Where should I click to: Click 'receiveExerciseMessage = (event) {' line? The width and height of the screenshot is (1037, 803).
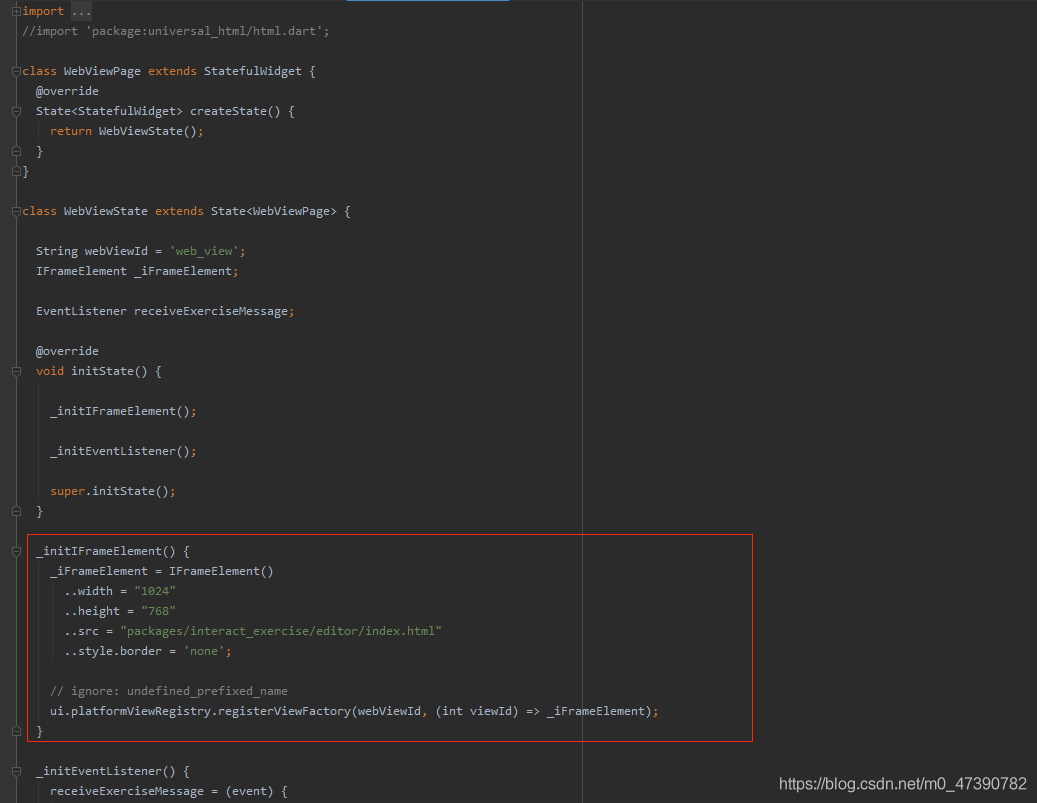point(169,791)
